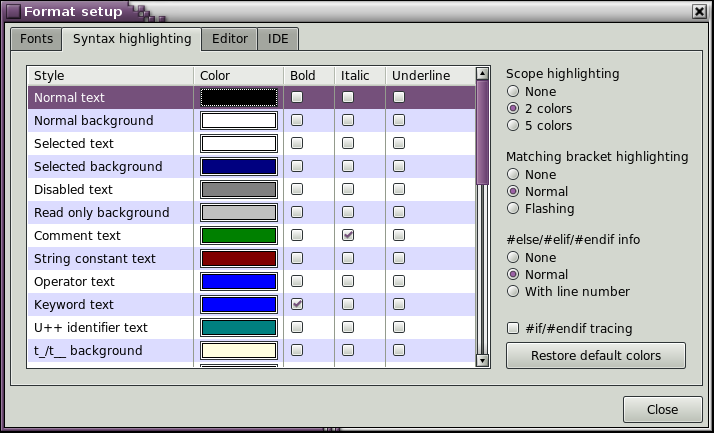Switch to the Fonts tab

pyautogui.click(x=36, y=39)
